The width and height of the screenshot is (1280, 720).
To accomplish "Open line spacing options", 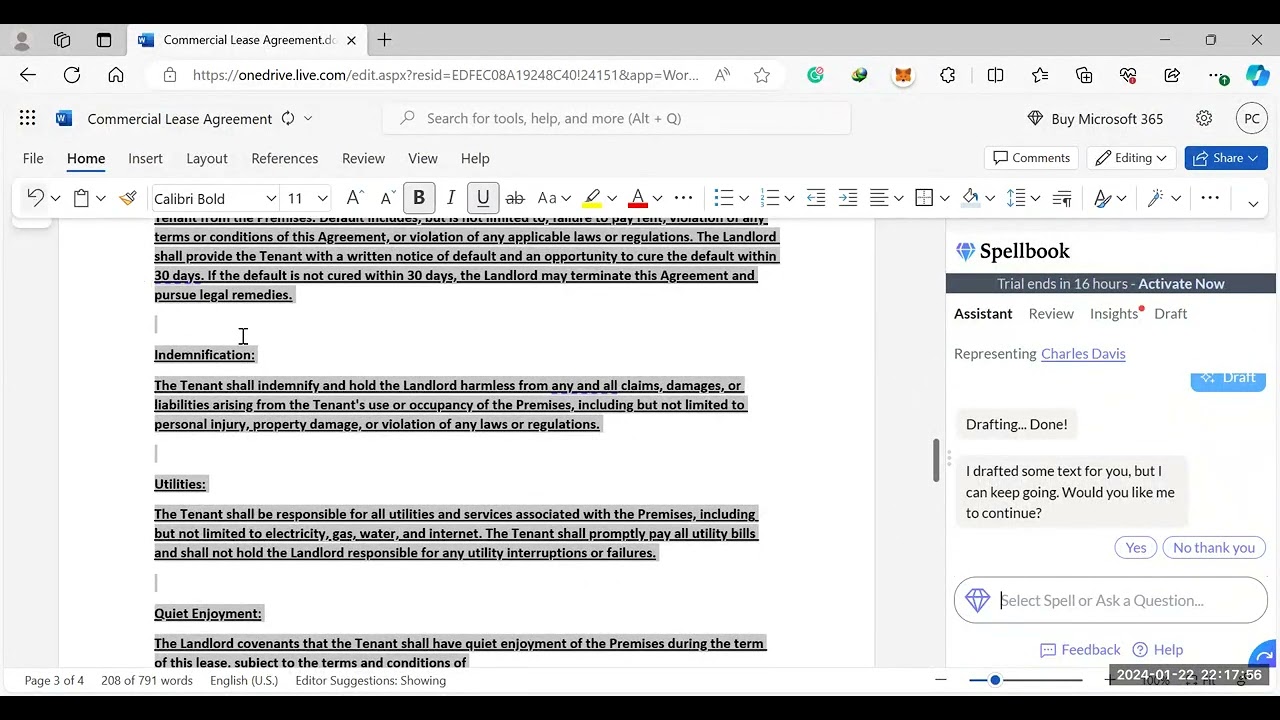I will pyautogui.click(x=1016, y=198).
